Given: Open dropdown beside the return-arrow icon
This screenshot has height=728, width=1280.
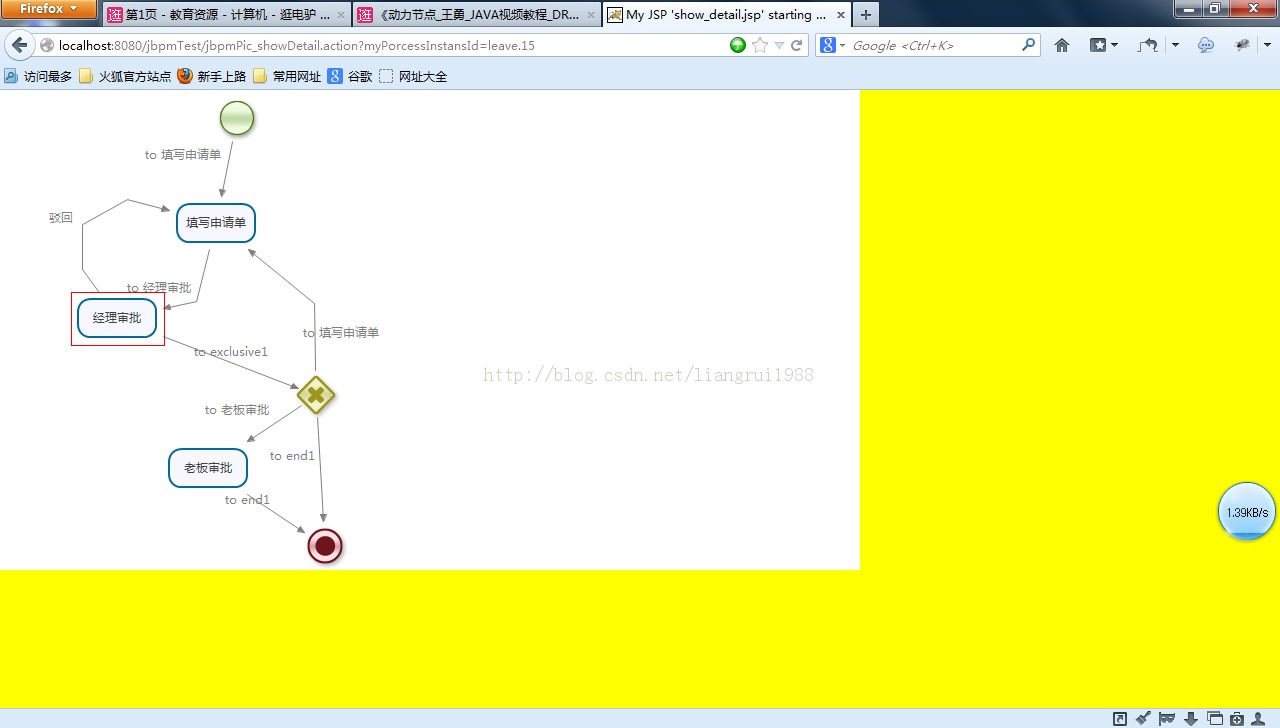Looking at the screenshot, I should pyautogui.click(x=1175, y=45).
